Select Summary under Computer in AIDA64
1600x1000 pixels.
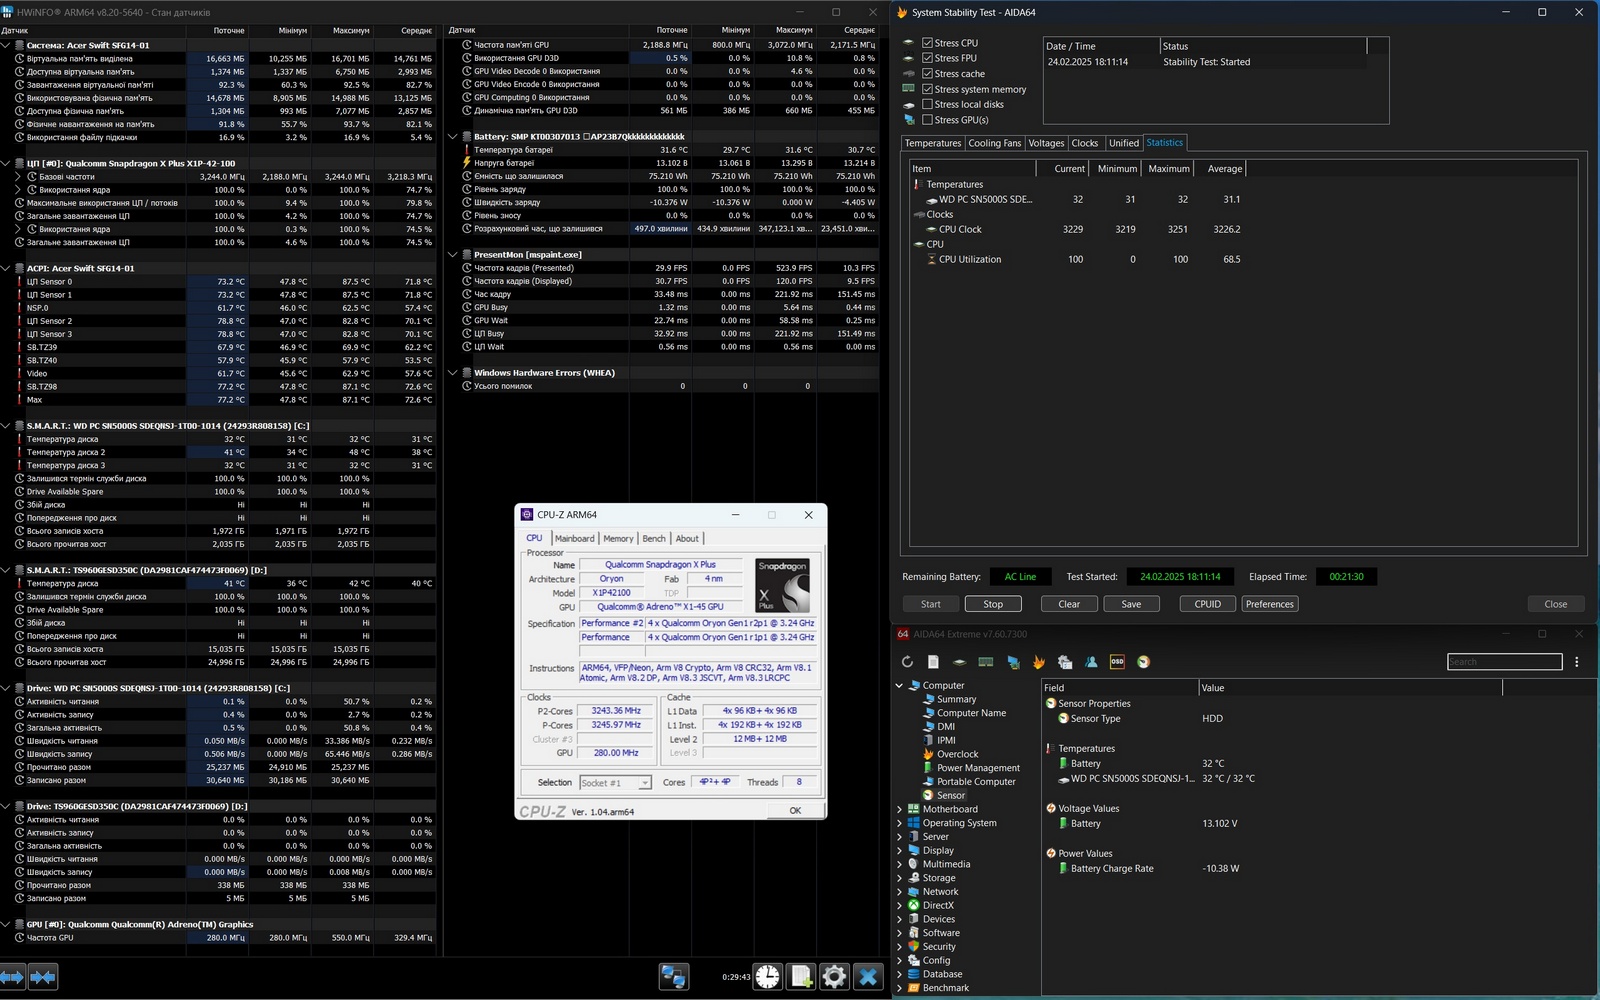pyautogui.click(x=956, y=699)
